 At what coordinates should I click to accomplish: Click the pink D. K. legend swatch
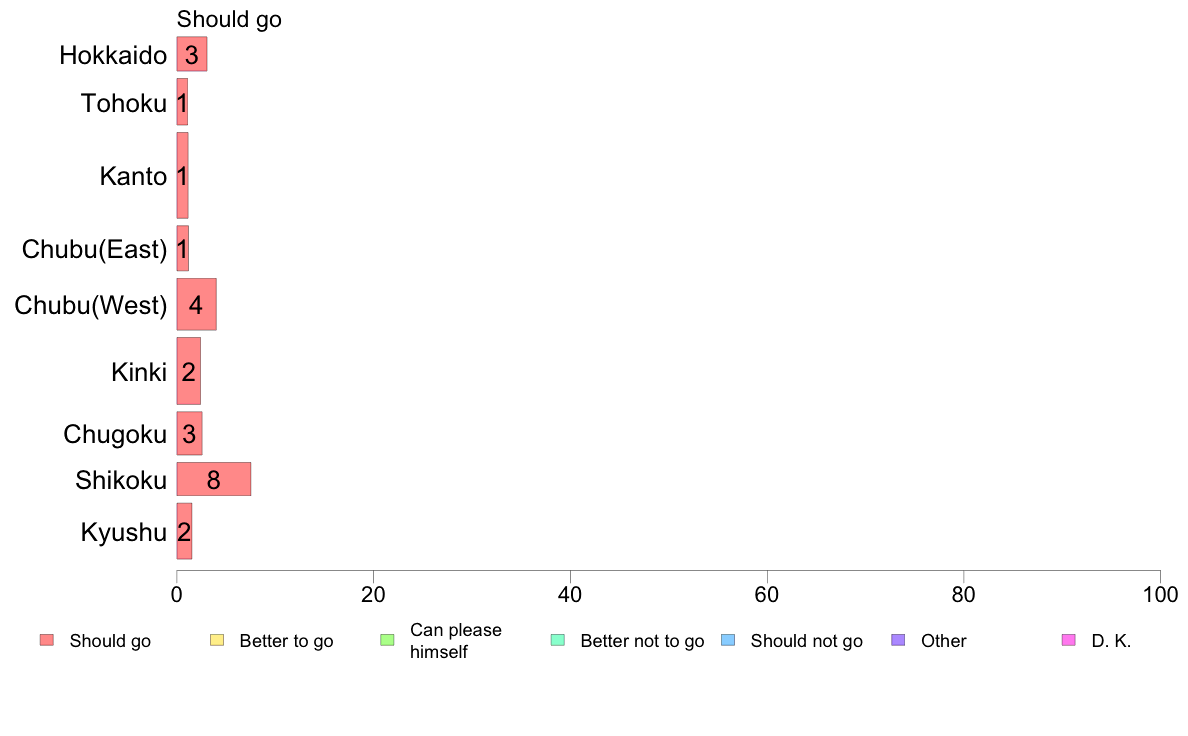[x=1069, y=640]
